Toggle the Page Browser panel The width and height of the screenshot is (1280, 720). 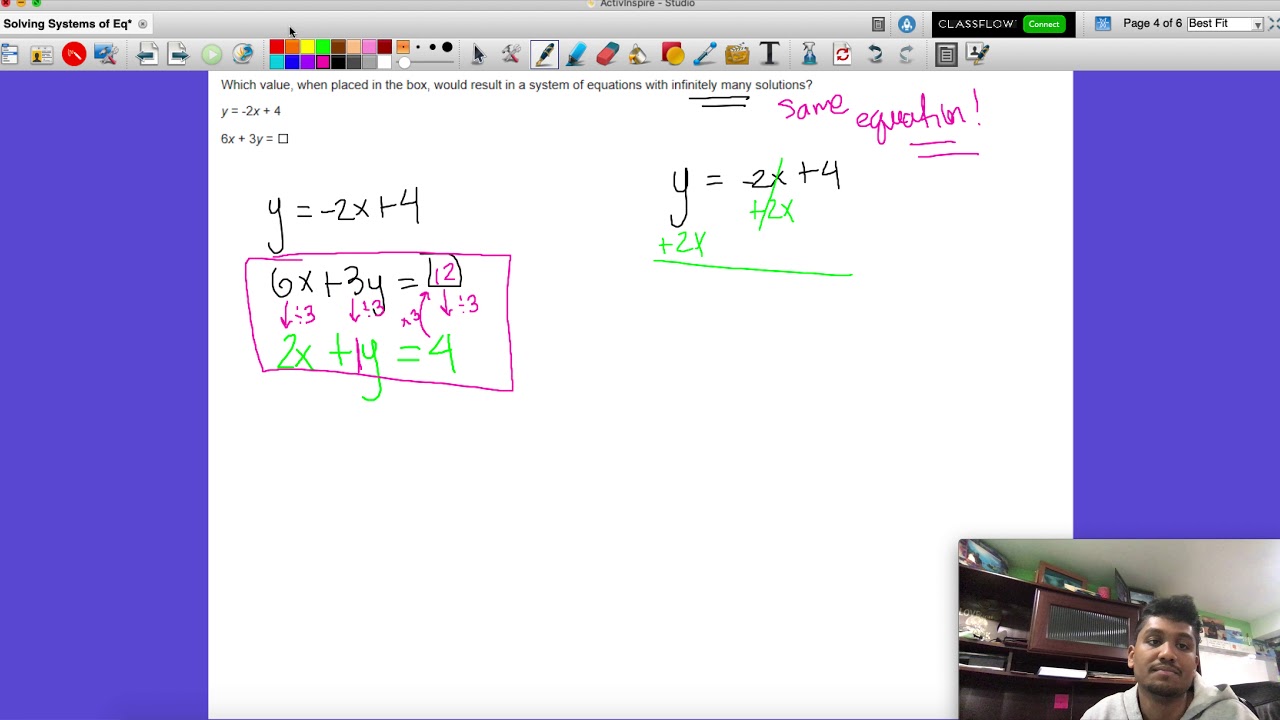tap(946, 54)
